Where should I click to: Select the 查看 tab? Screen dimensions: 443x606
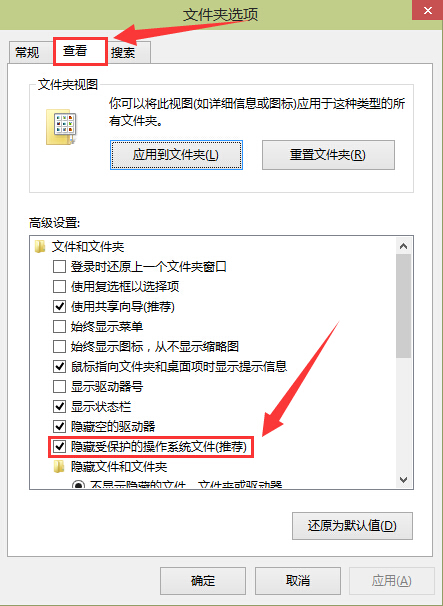76,51
